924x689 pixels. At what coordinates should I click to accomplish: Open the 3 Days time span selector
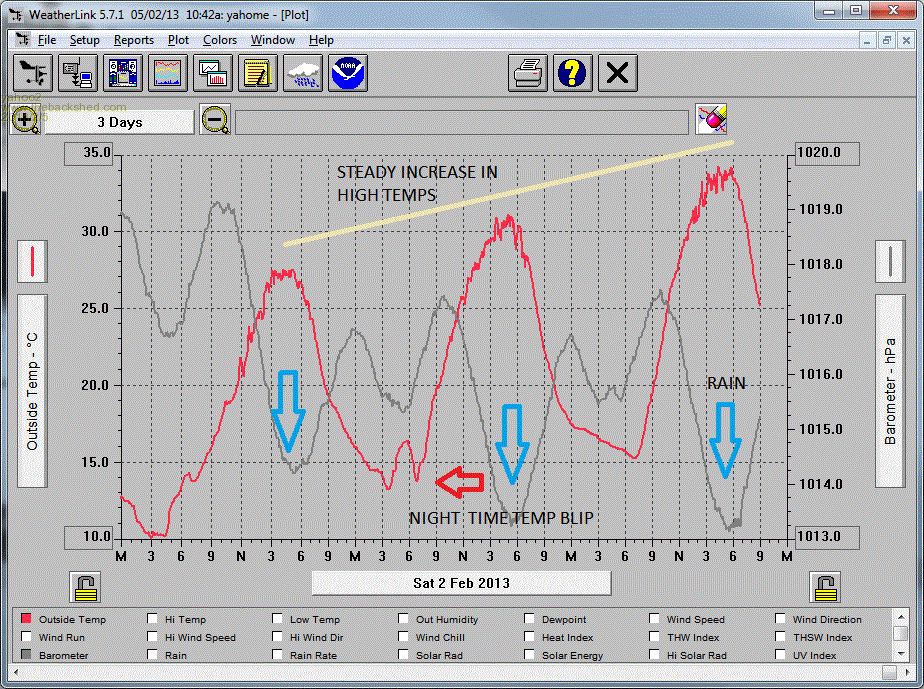(119, 122)
